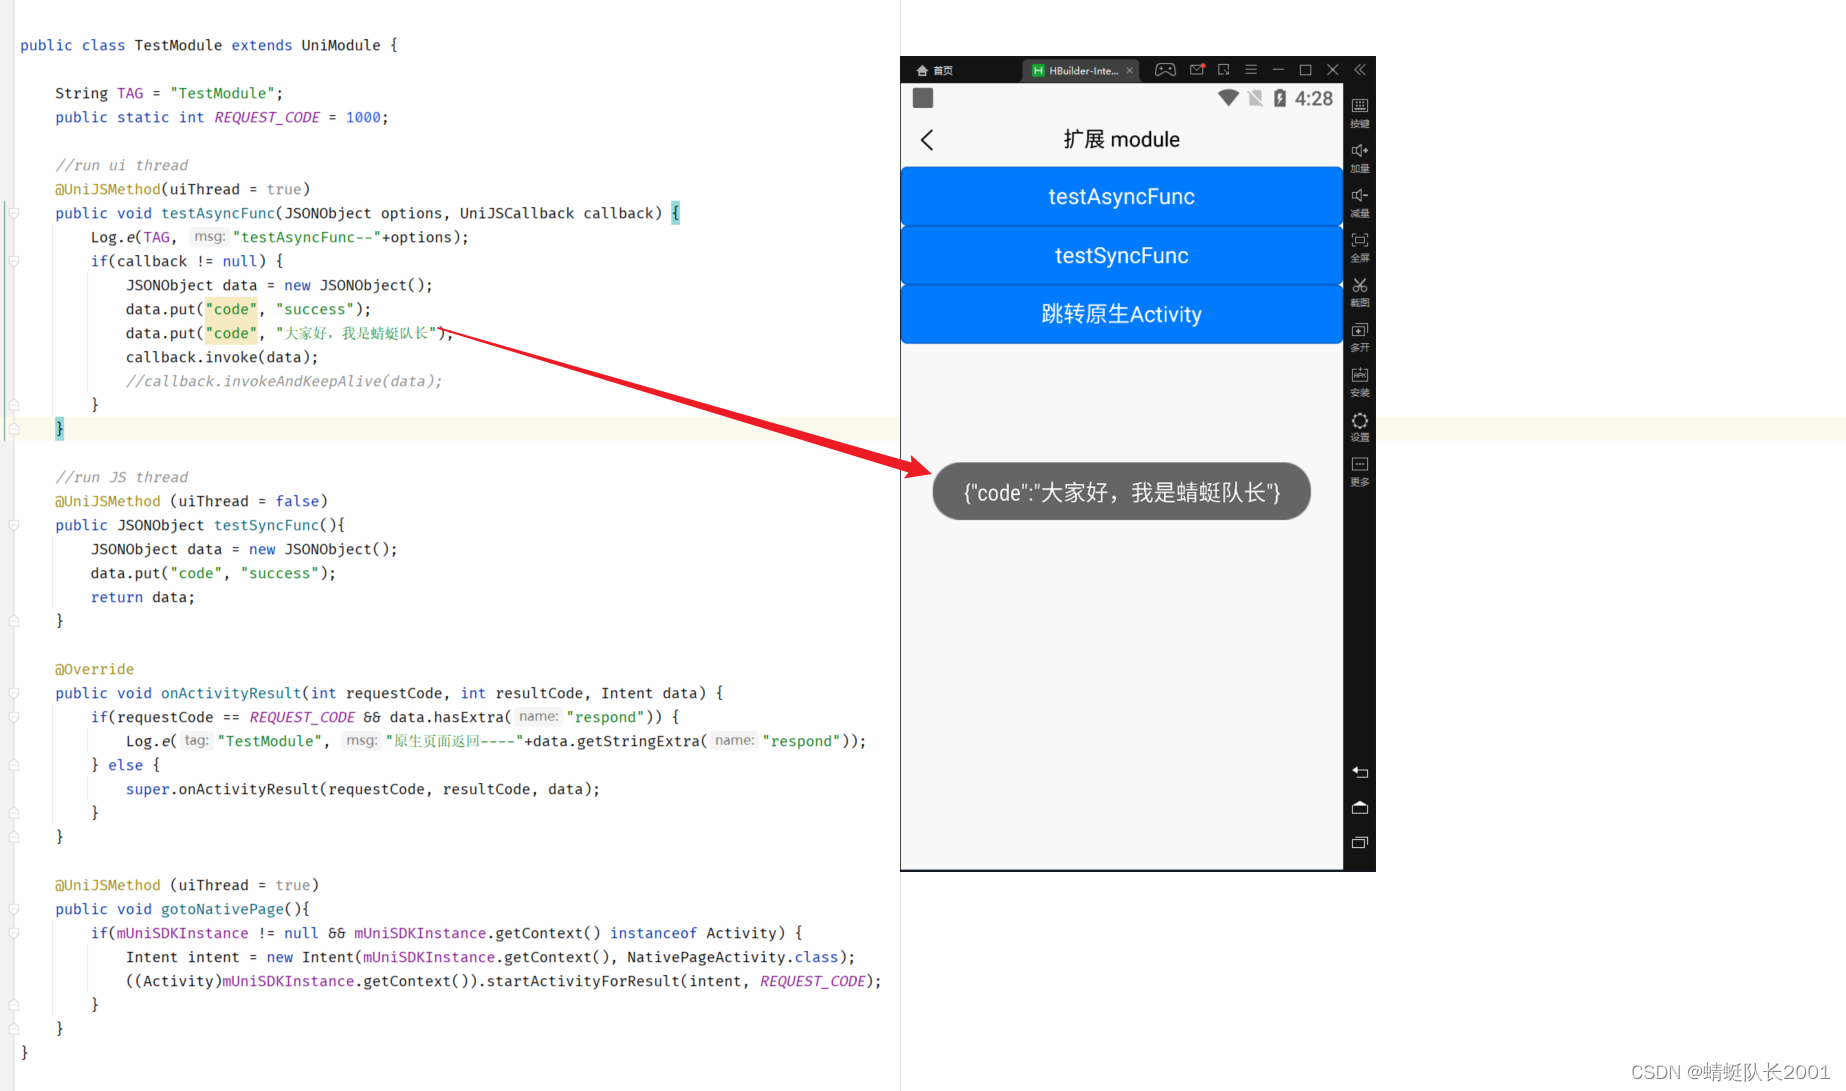Click the battery icon in Android status bar
1846x1091 pixels.
pyautogui.click(x=1280, y=98)
